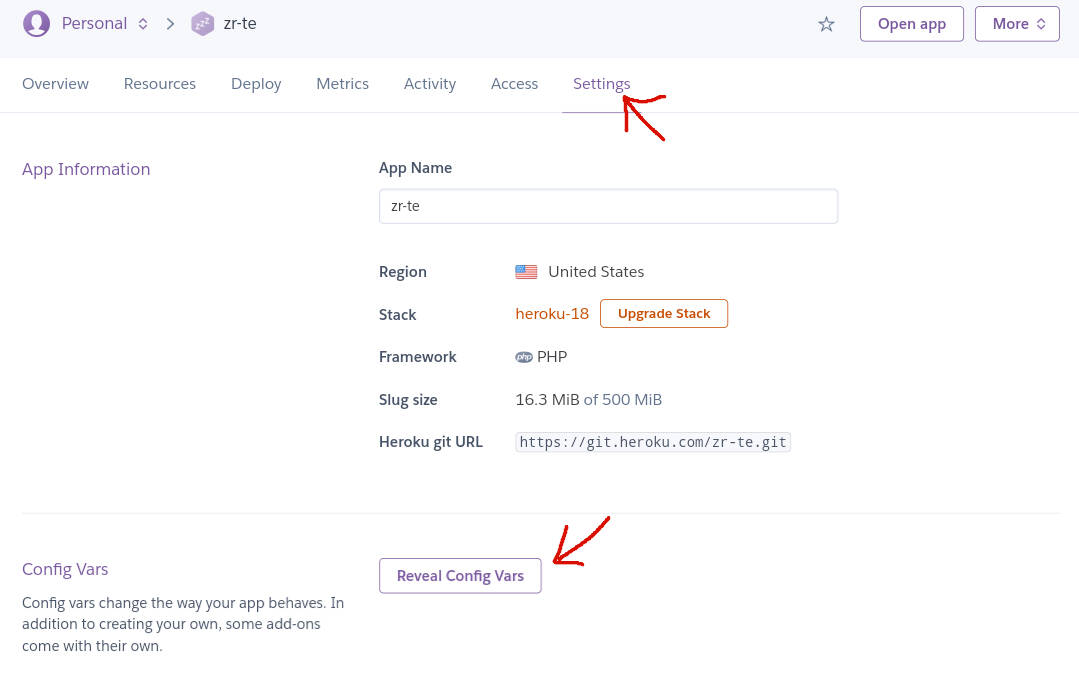
Task: Open the More dropdown menu
Action: coord(1017,24)
